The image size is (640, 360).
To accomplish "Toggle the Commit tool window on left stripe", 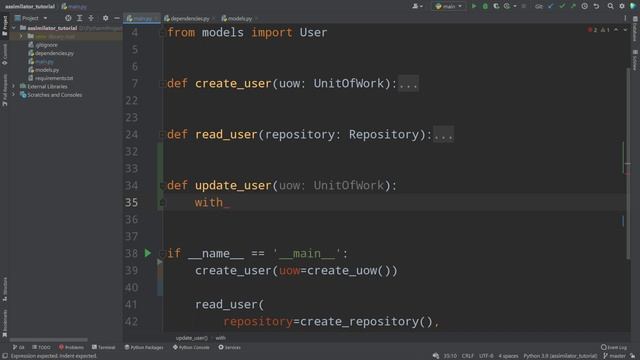I will 4,54.
